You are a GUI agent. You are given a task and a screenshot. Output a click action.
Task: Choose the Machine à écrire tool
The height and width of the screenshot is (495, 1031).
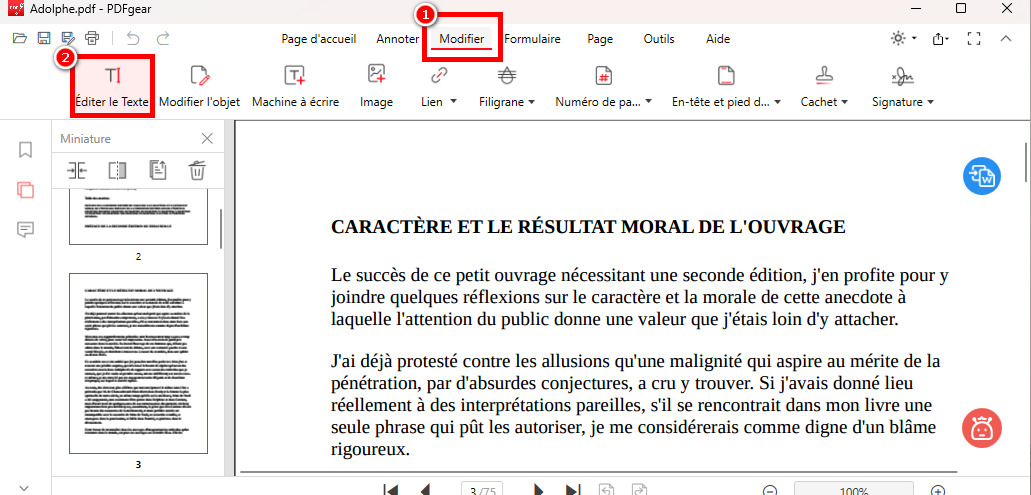(x=295, y=87)
